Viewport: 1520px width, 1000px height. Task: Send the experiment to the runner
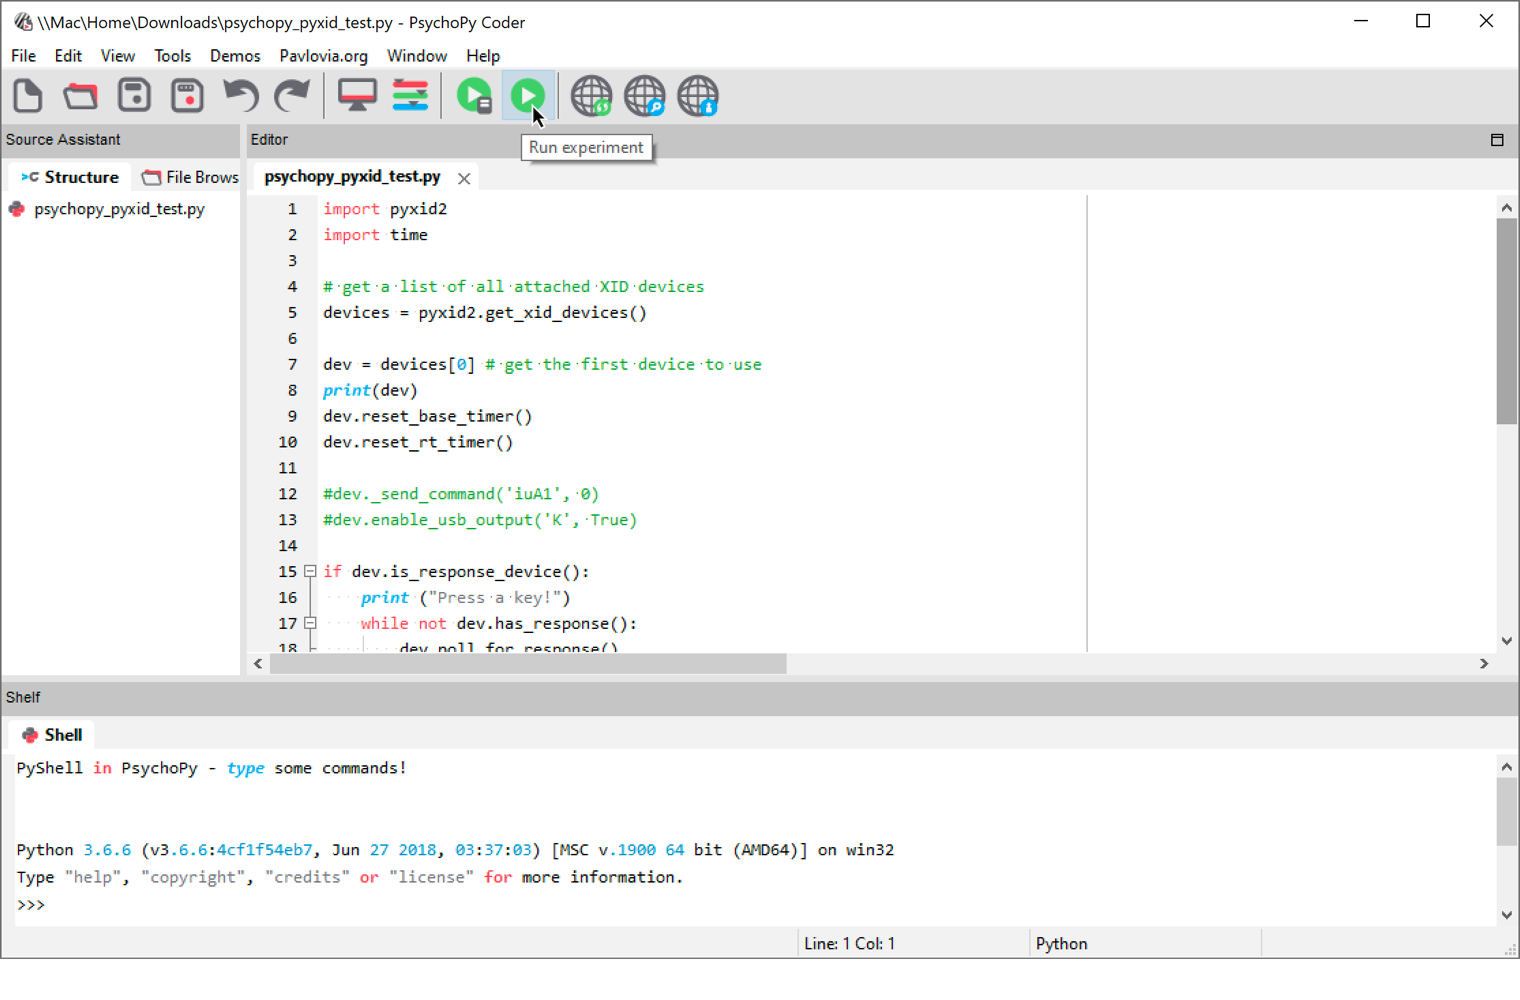point(474,96)
